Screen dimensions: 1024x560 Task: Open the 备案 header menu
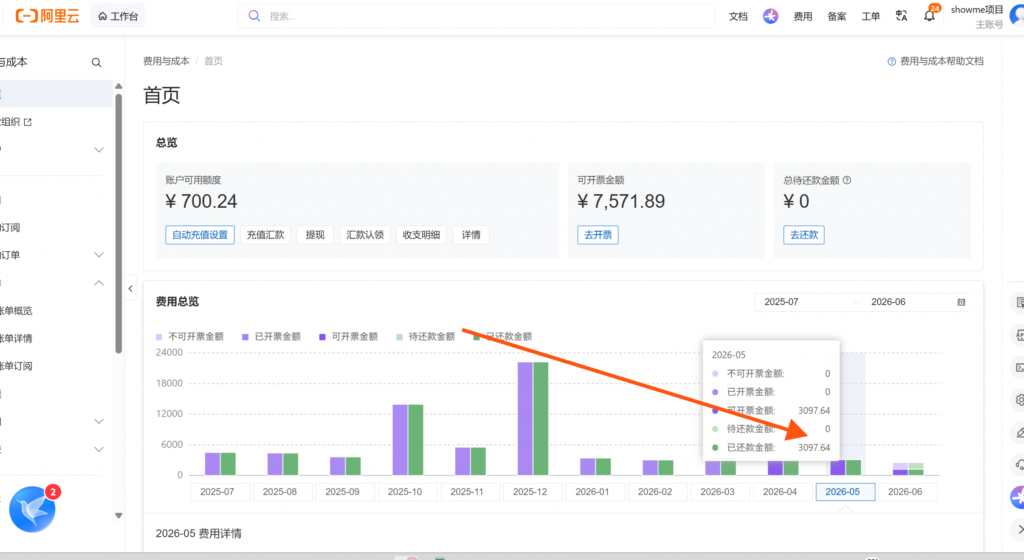(837, 16)
